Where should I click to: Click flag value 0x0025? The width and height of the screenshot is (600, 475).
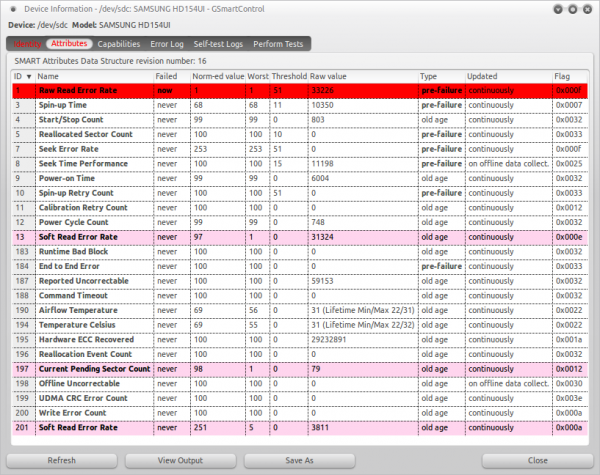click(569, 164)
